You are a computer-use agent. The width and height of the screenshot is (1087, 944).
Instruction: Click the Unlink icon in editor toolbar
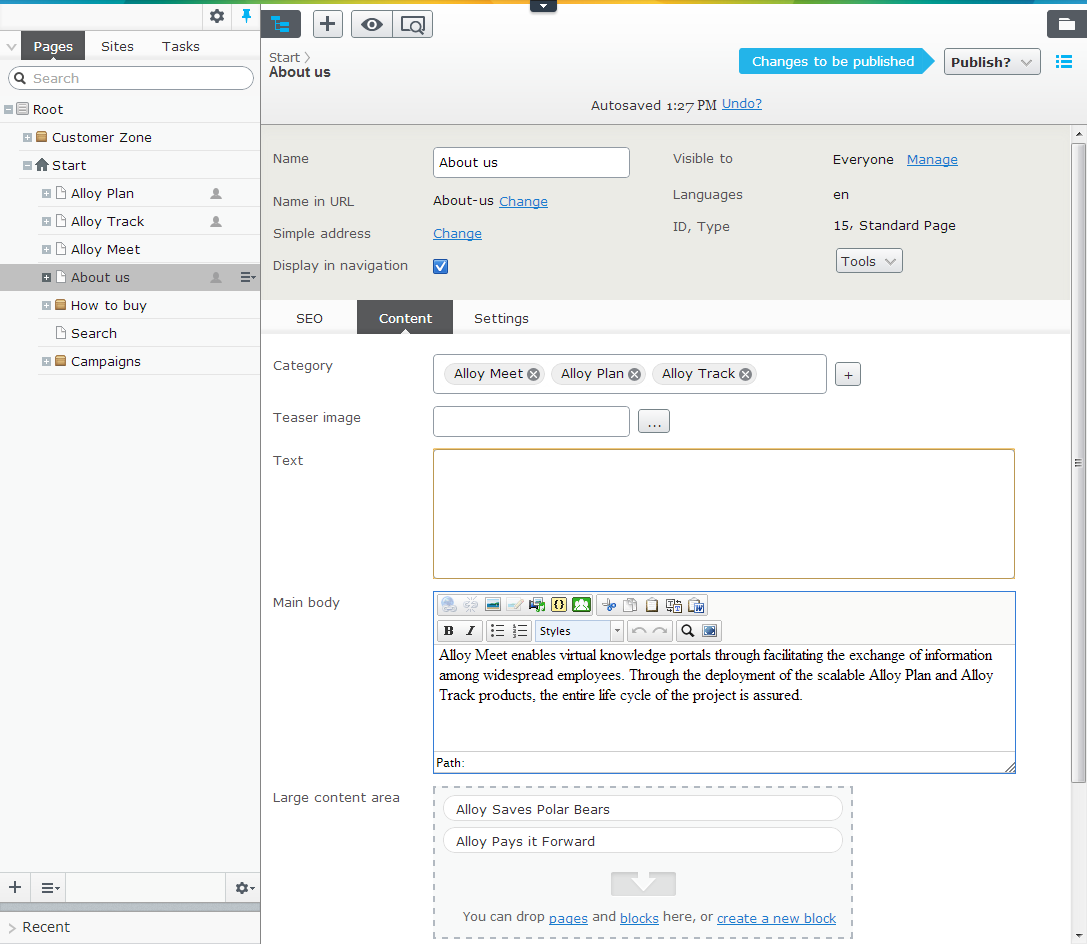[x=471, y=605]
